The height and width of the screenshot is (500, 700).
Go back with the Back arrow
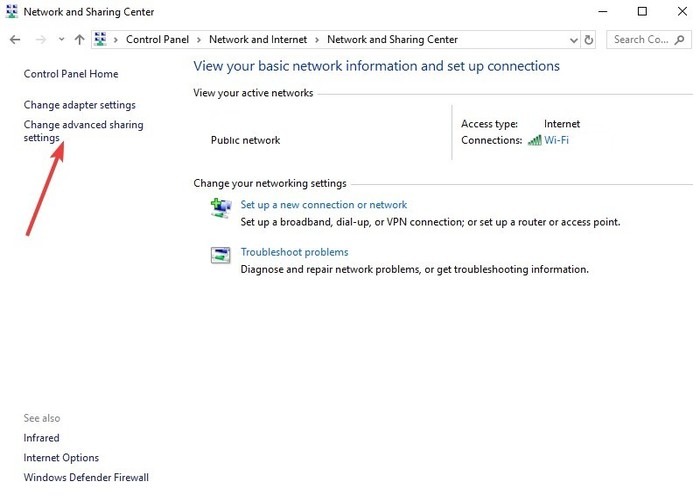point(15,40)
